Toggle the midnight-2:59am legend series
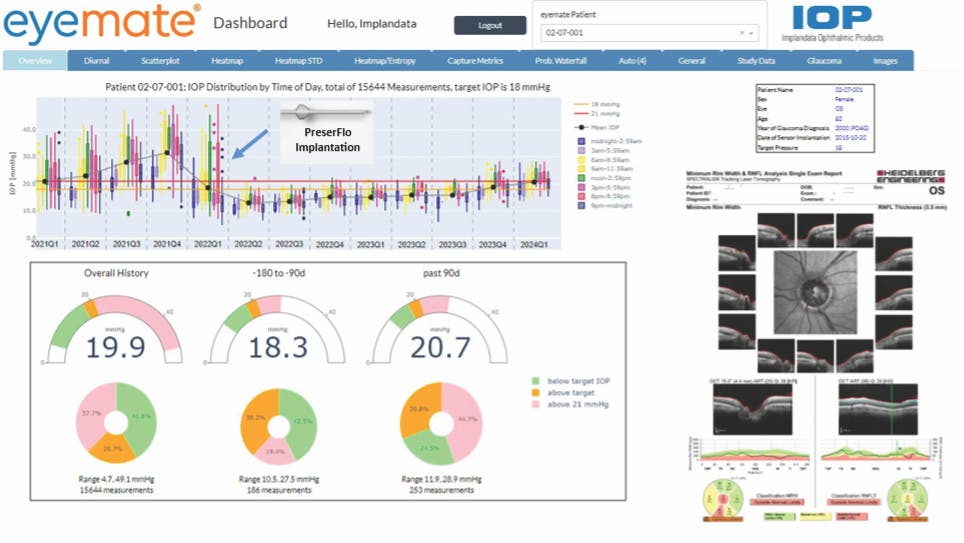 coord(581,141)
